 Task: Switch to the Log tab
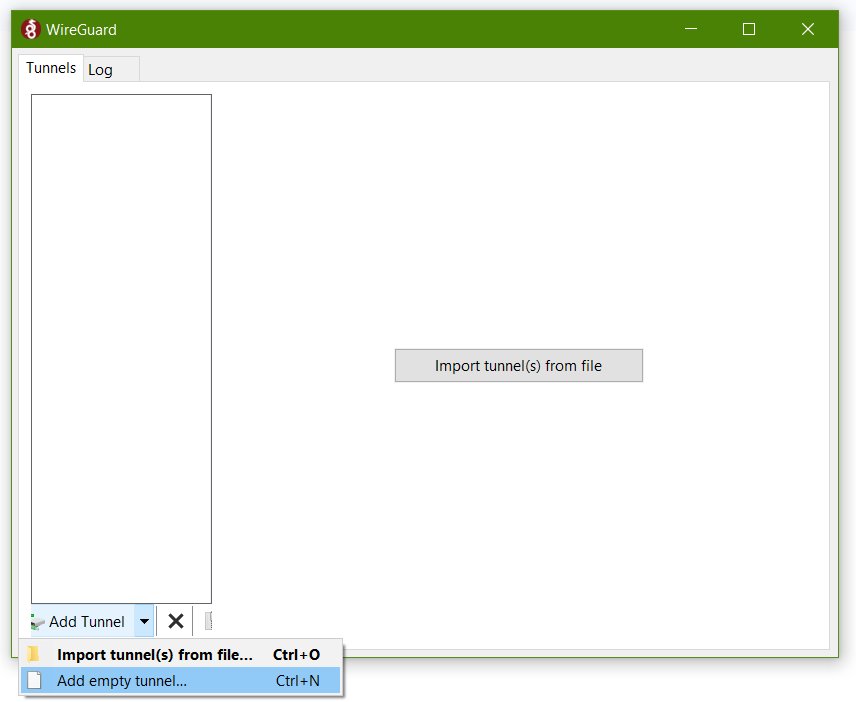pos(101,69)
